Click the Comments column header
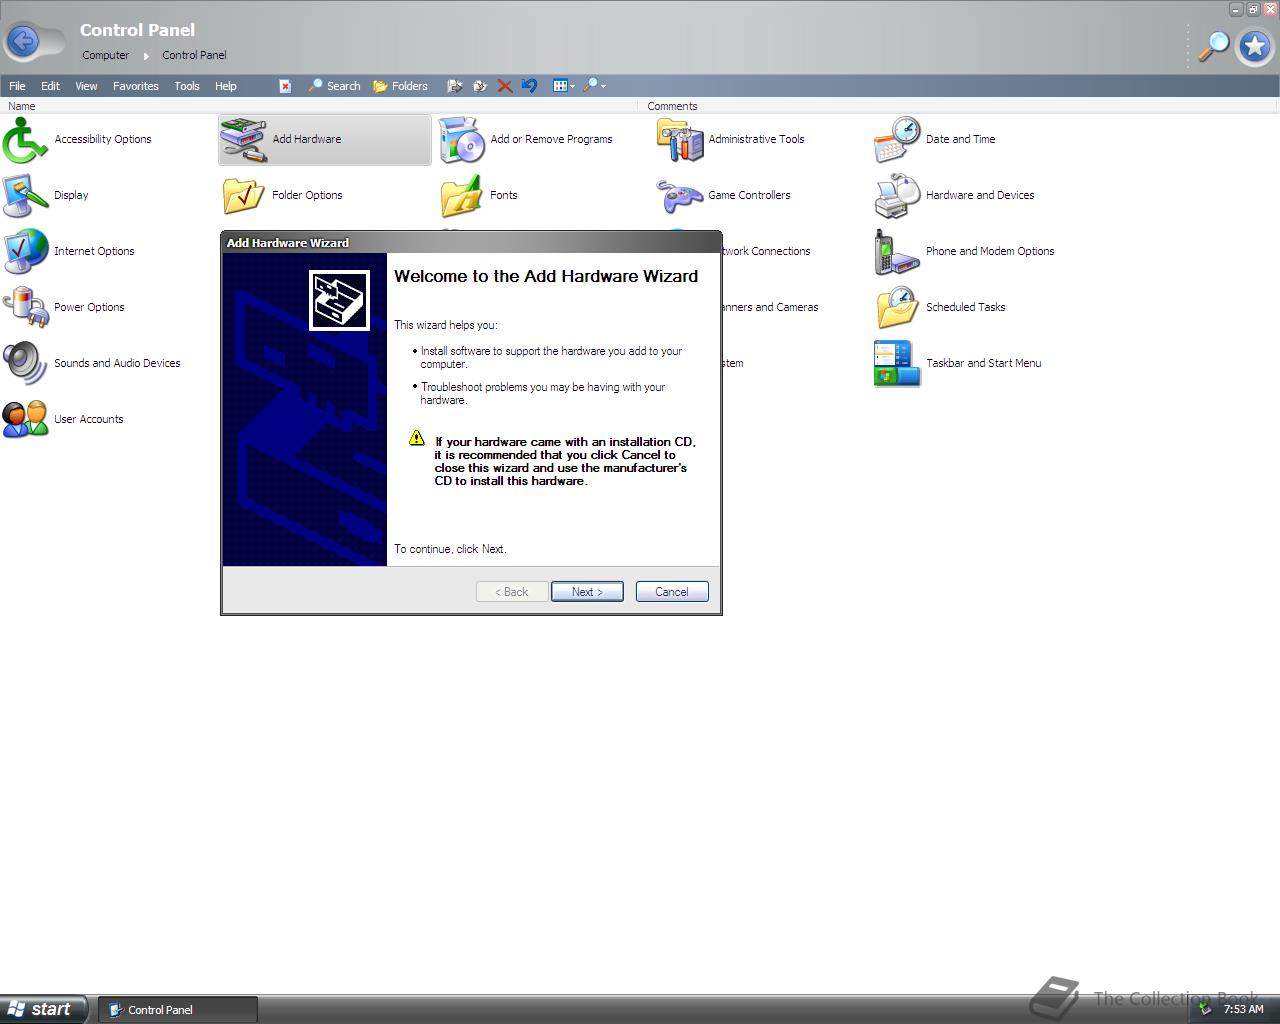 [958, 106]
